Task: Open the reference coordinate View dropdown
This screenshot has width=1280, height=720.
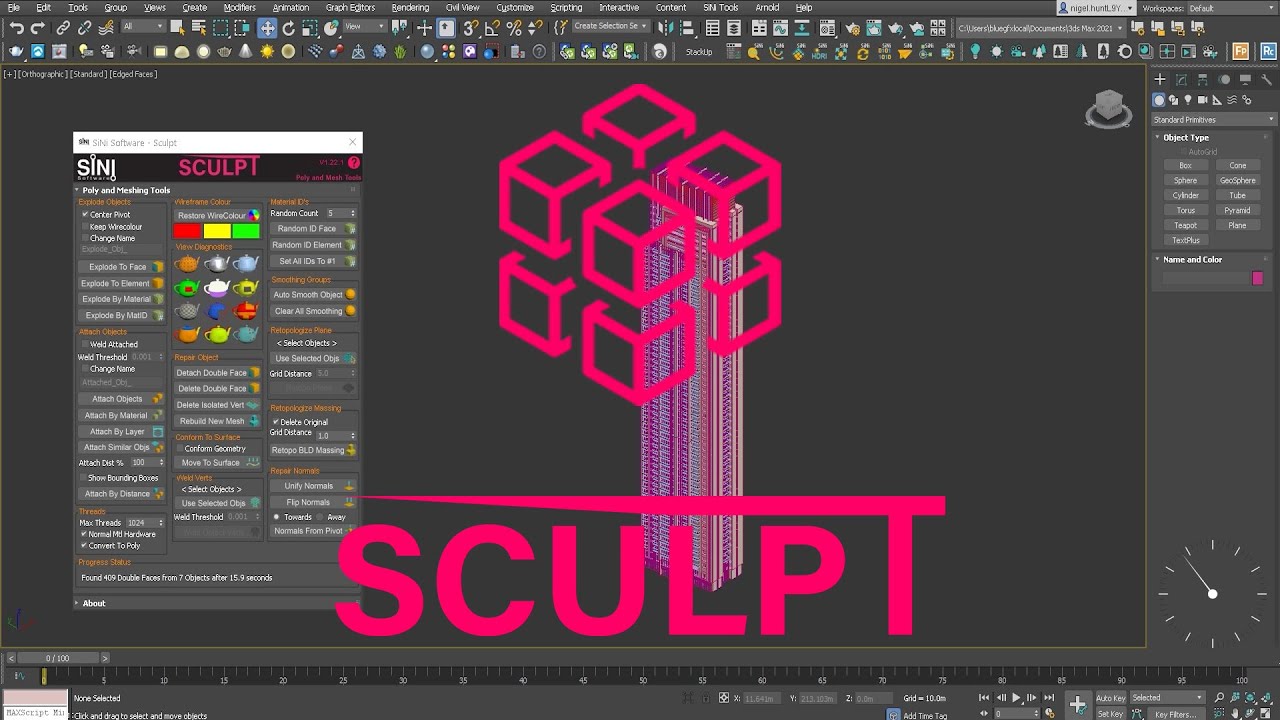Action: [x=365, y=27]
